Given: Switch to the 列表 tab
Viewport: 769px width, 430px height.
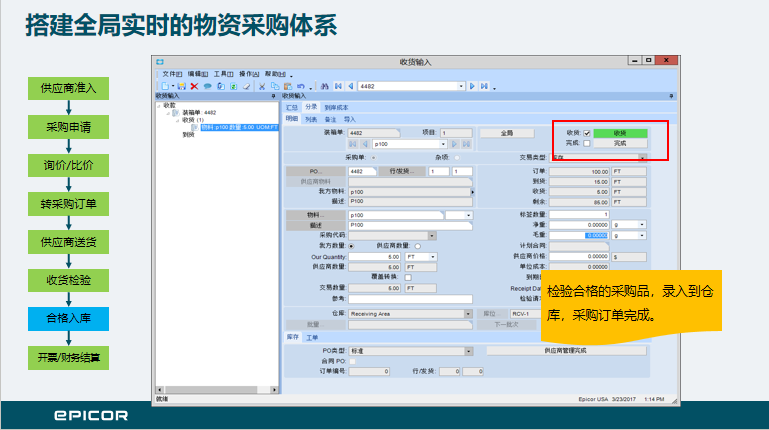Looking at the screenshot, I should tap(311, 120).
